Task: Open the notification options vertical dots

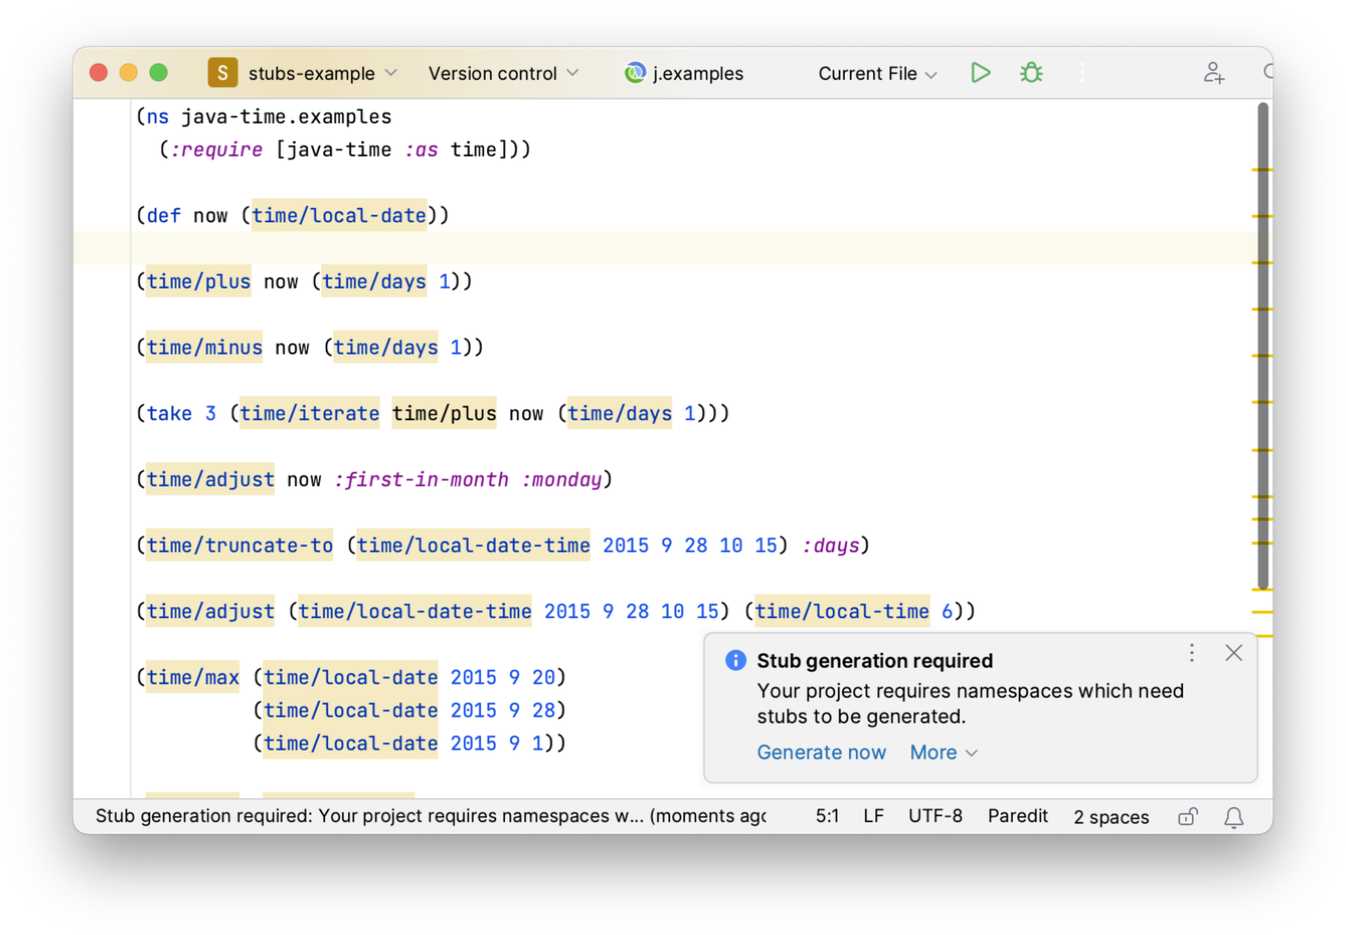Action: tap(1191, 653)
